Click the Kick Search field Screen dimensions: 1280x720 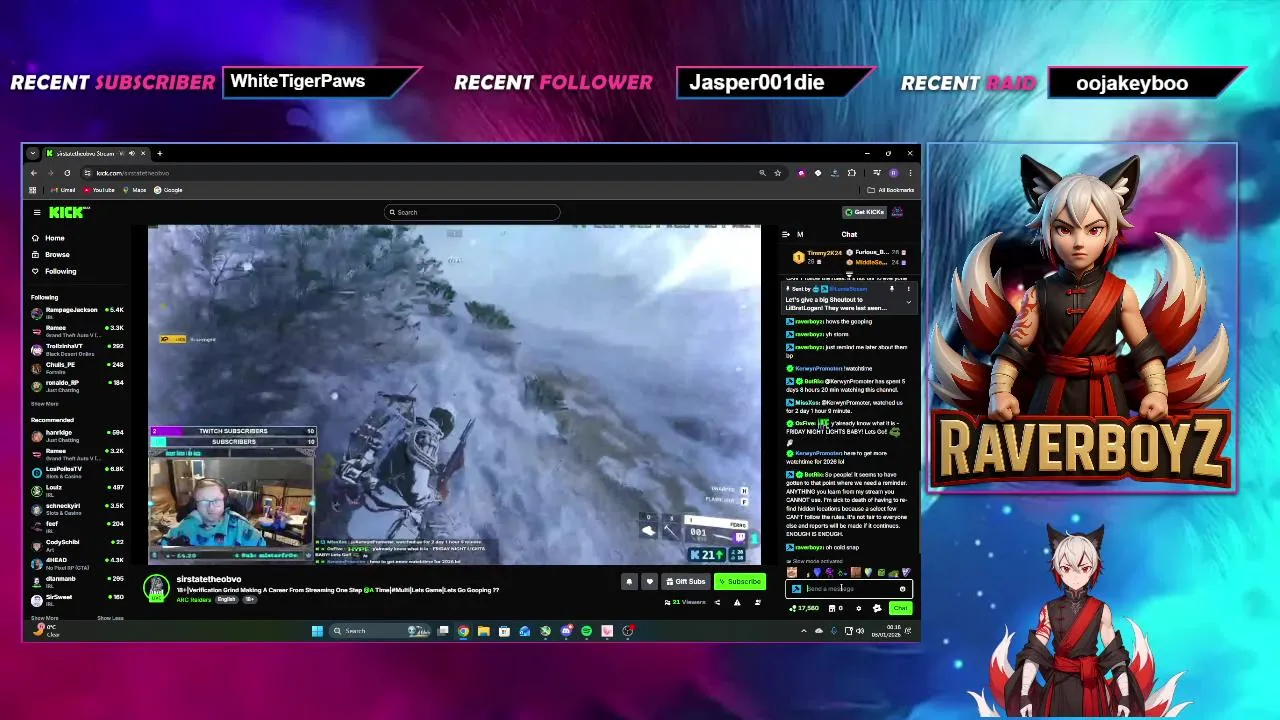[472, 212]
